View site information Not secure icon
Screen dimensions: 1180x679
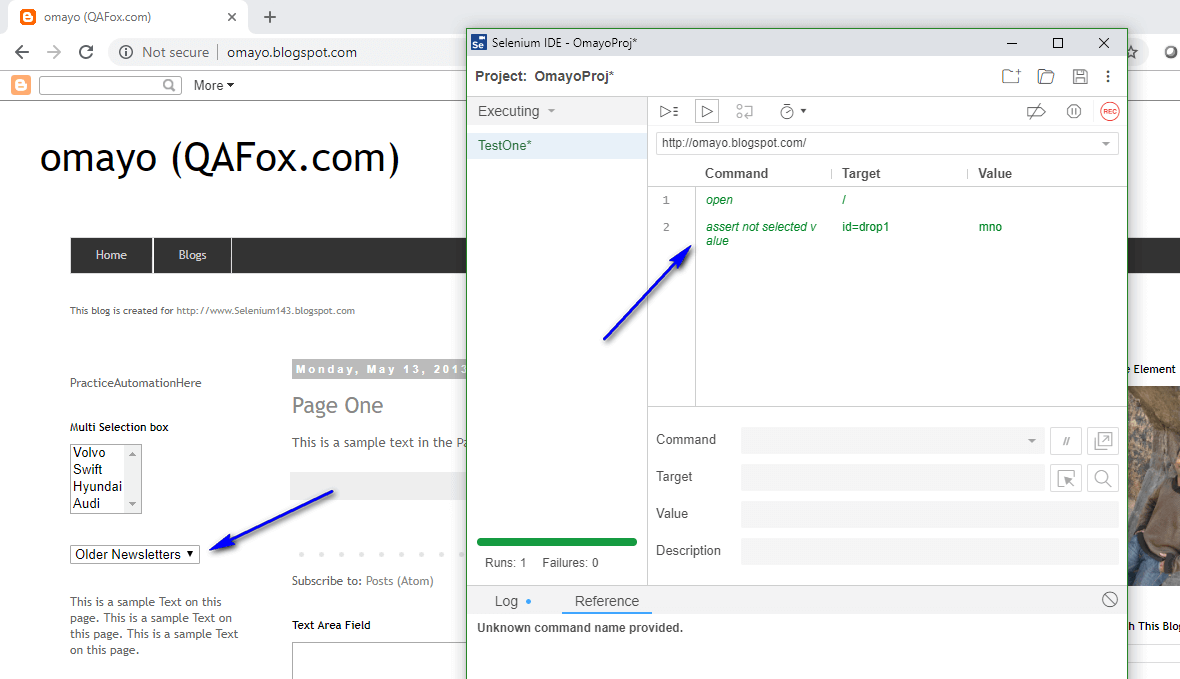[126, 52]
